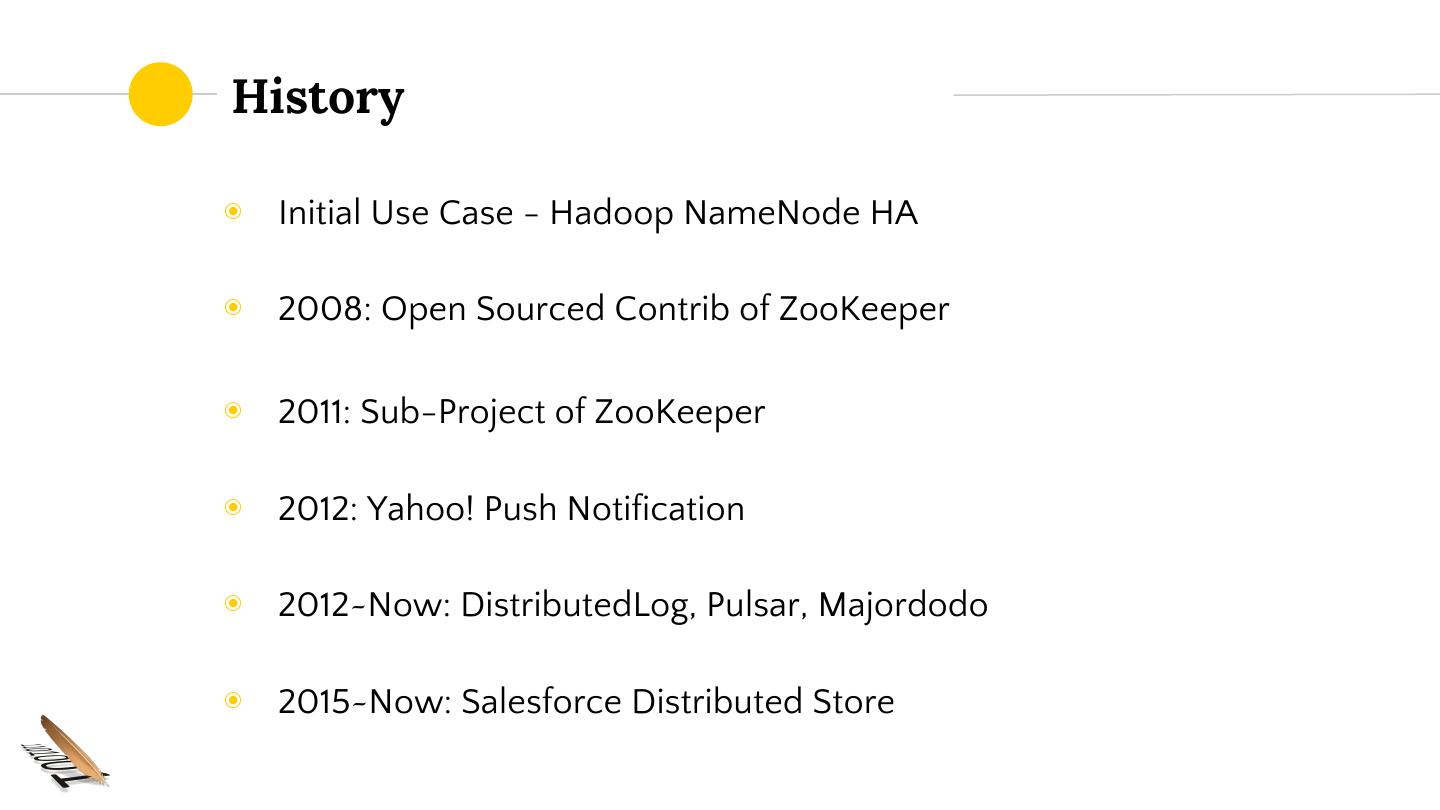Click the 2012: Yahoo! Push Notification line
Viewport: 1440px width, 810px height.
pyautogui.click(x=511, y=509)
